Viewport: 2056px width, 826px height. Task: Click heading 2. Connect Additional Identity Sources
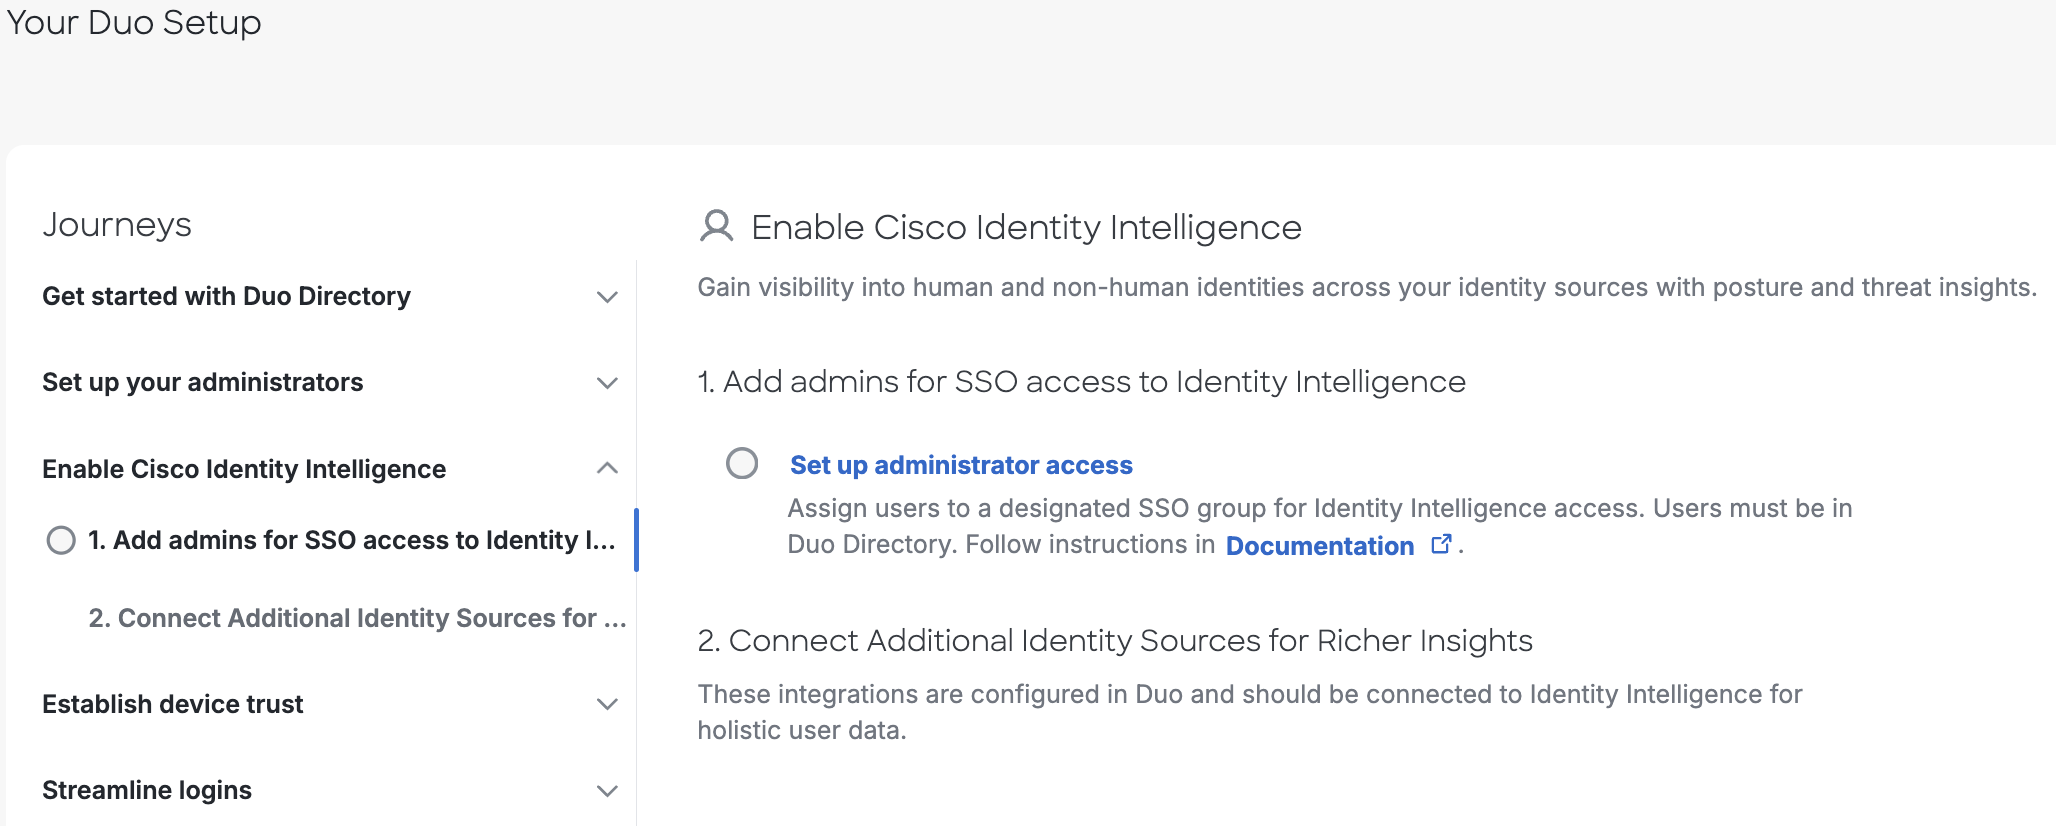pyautogui.click(x=1114, y=640)
